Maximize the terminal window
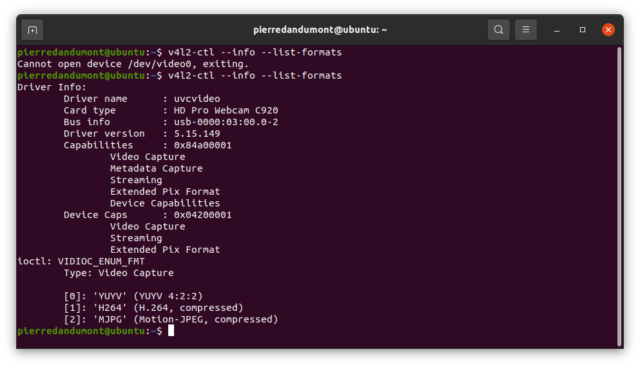 [582, 30]
